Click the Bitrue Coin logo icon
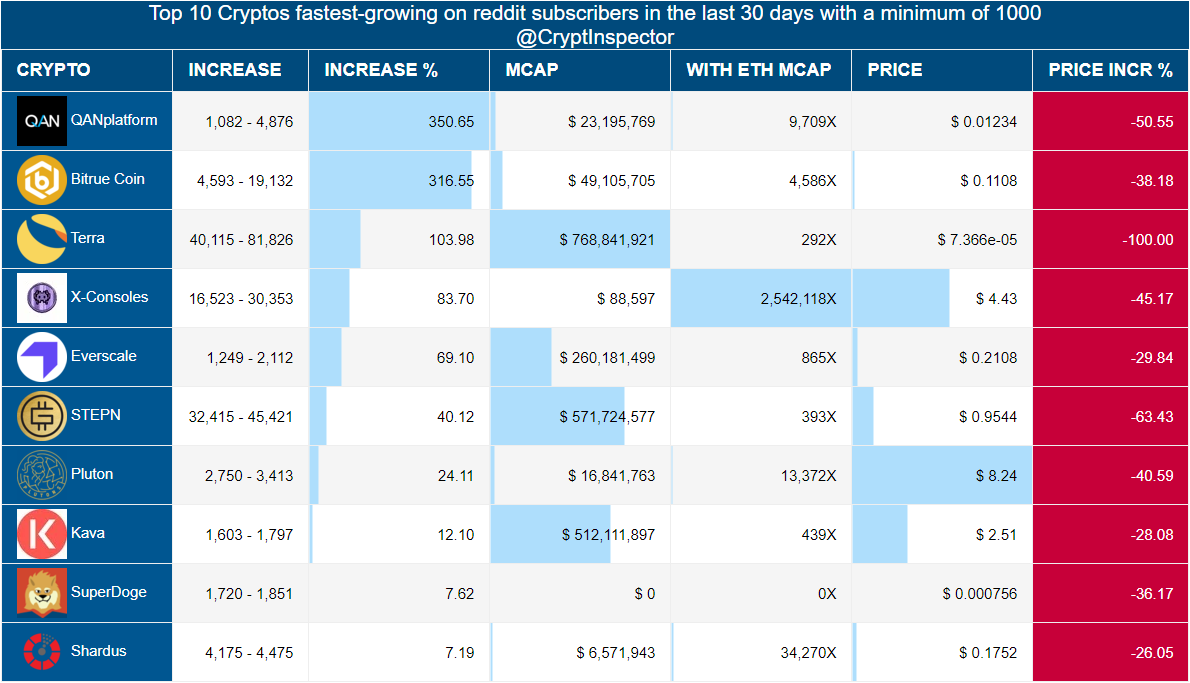 (42, 181)
